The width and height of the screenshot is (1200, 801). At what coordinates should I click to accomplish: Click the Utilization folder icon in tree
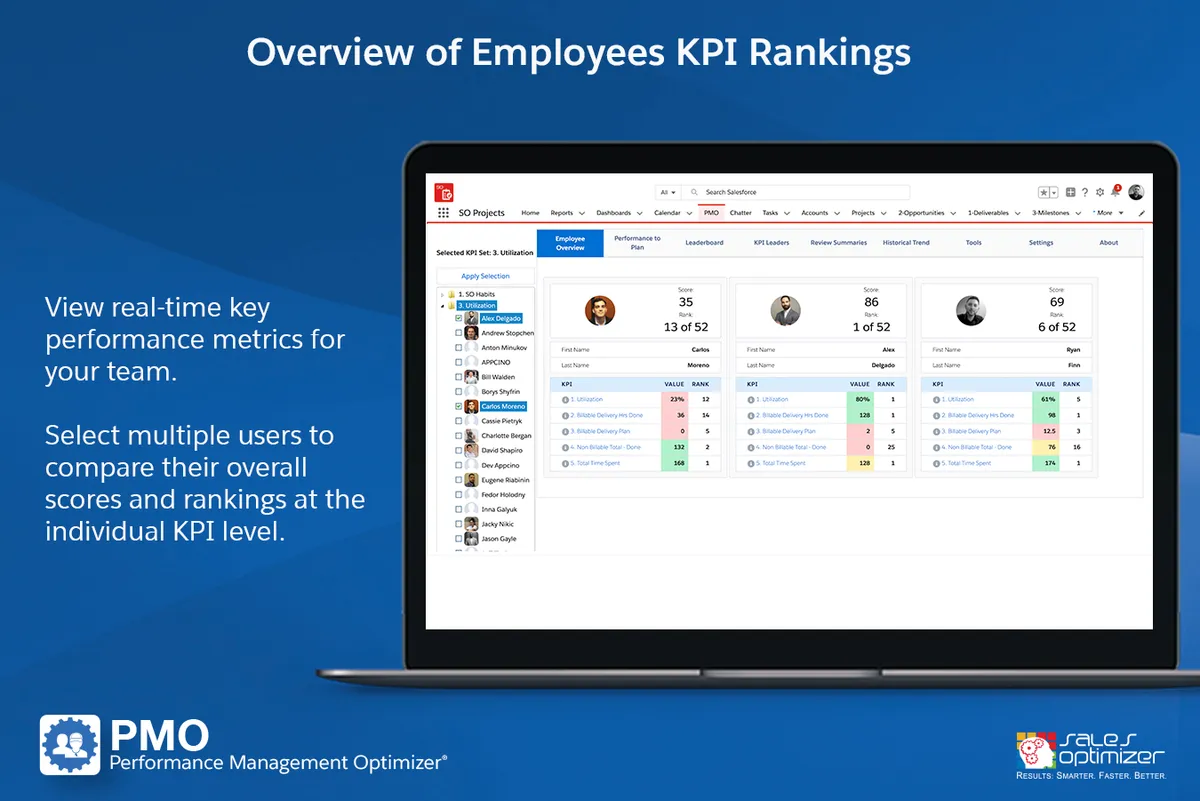click(x=452, y=305)
